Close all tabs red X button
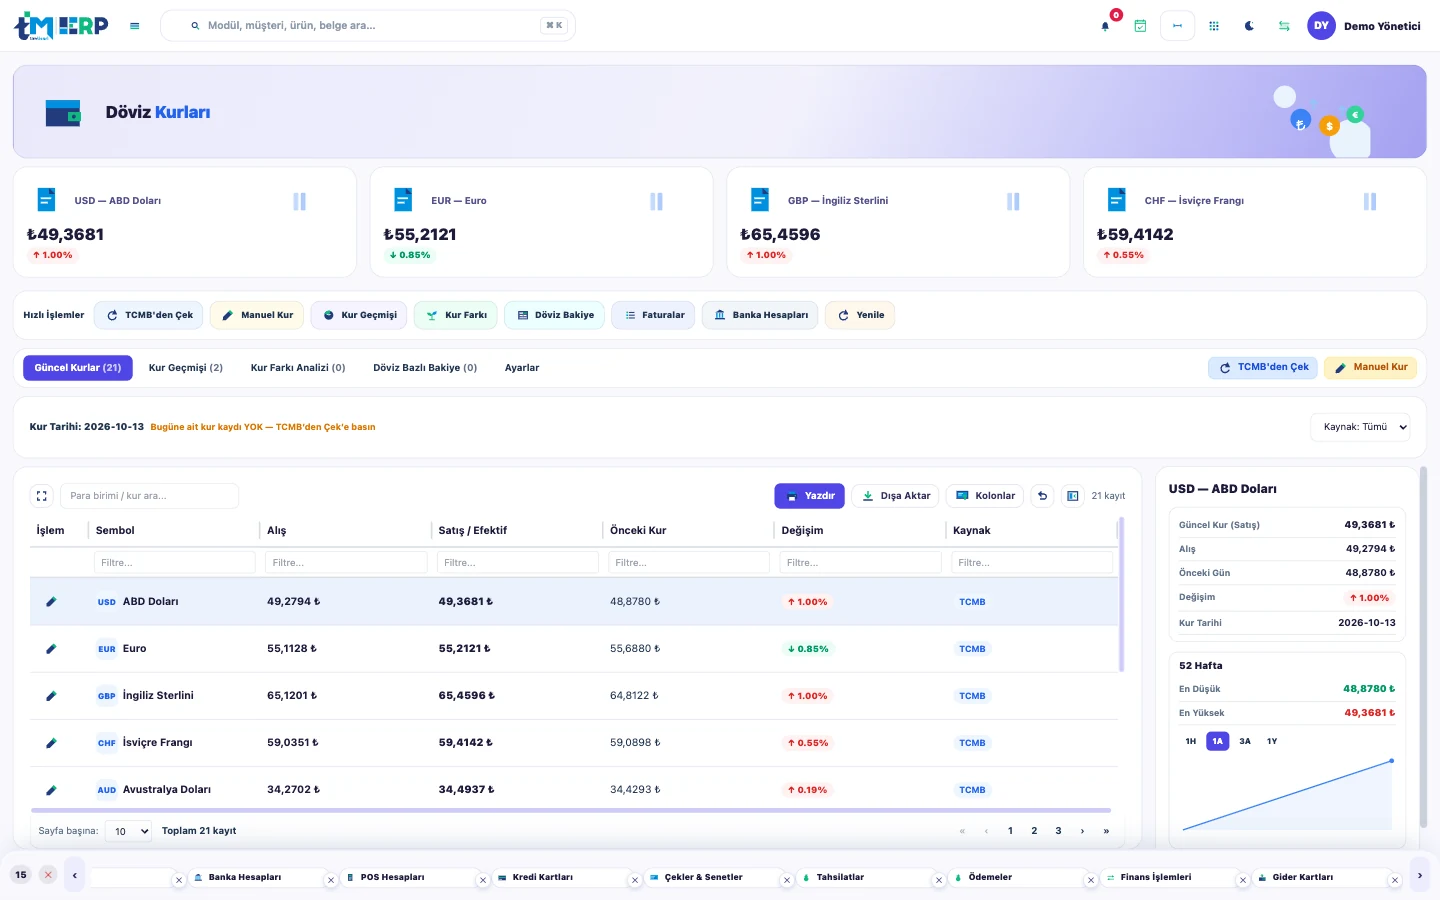The width and height of the screenshot is (1440, 900). pos(48,875)
